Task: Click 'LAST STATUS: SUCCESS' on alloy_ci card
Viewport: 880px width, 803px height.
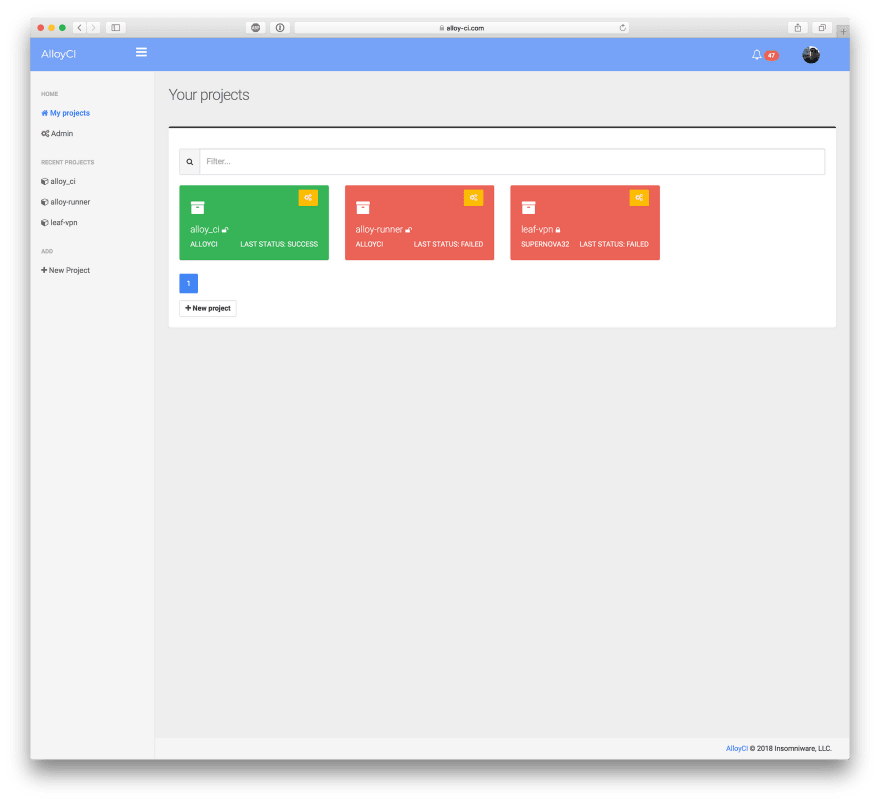Action: 279,244
